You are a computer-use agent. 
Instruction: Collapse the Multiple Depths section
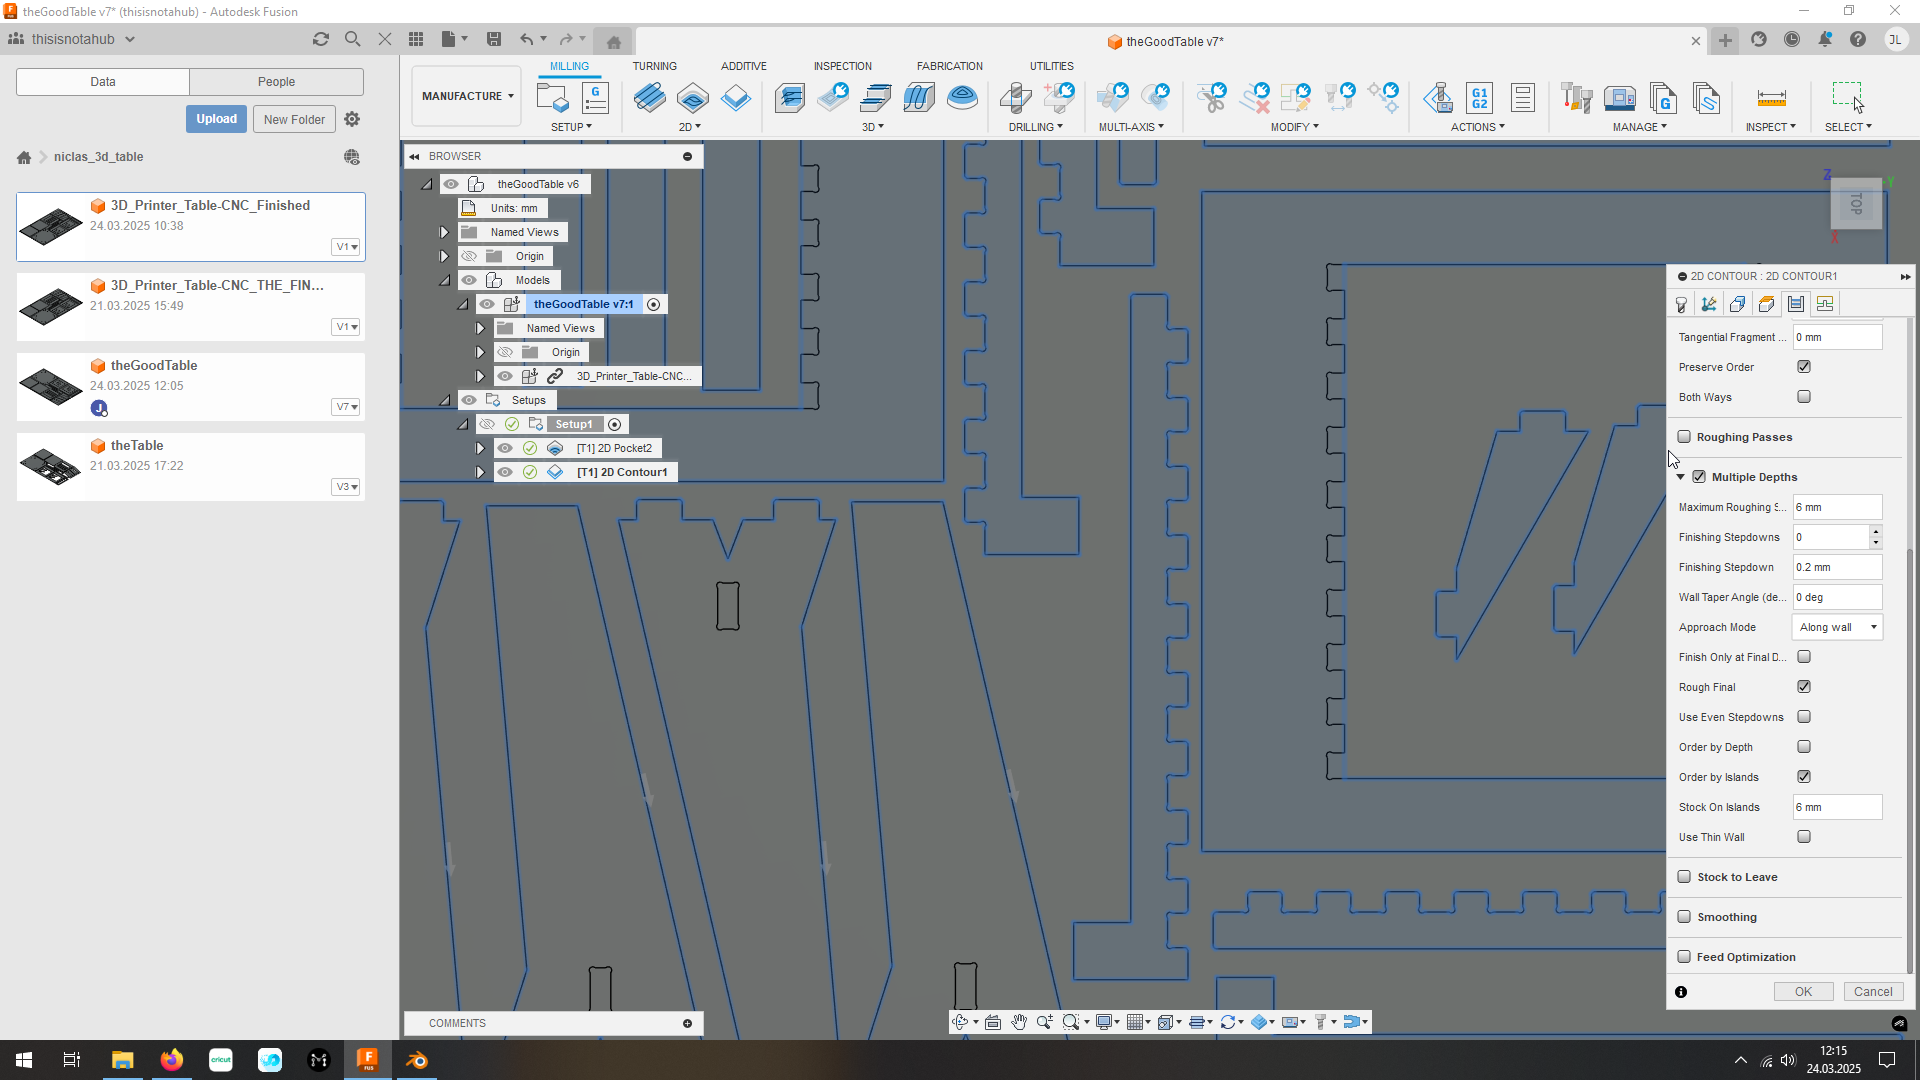point(1681,477)
